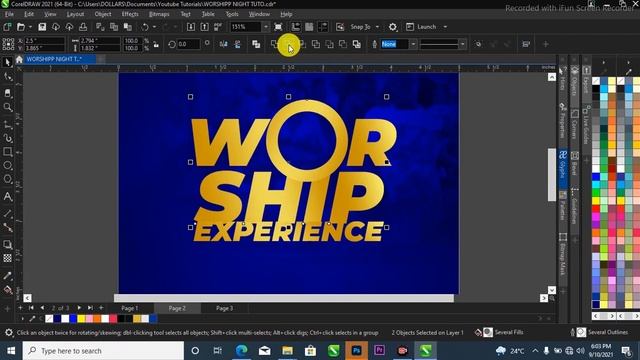
Task: Open the Window menu
Action: [x=259, y=14]
